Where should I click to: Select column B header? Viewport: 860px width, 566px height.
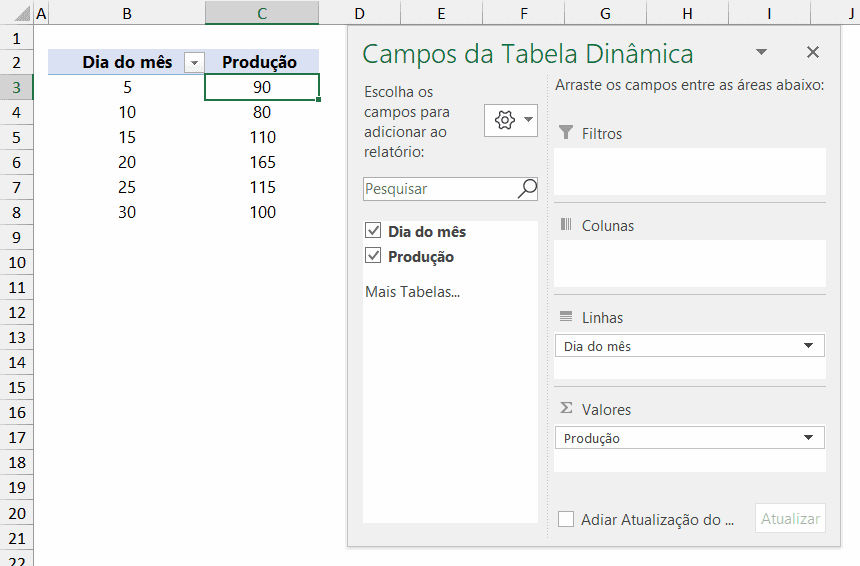pos(127,13)
